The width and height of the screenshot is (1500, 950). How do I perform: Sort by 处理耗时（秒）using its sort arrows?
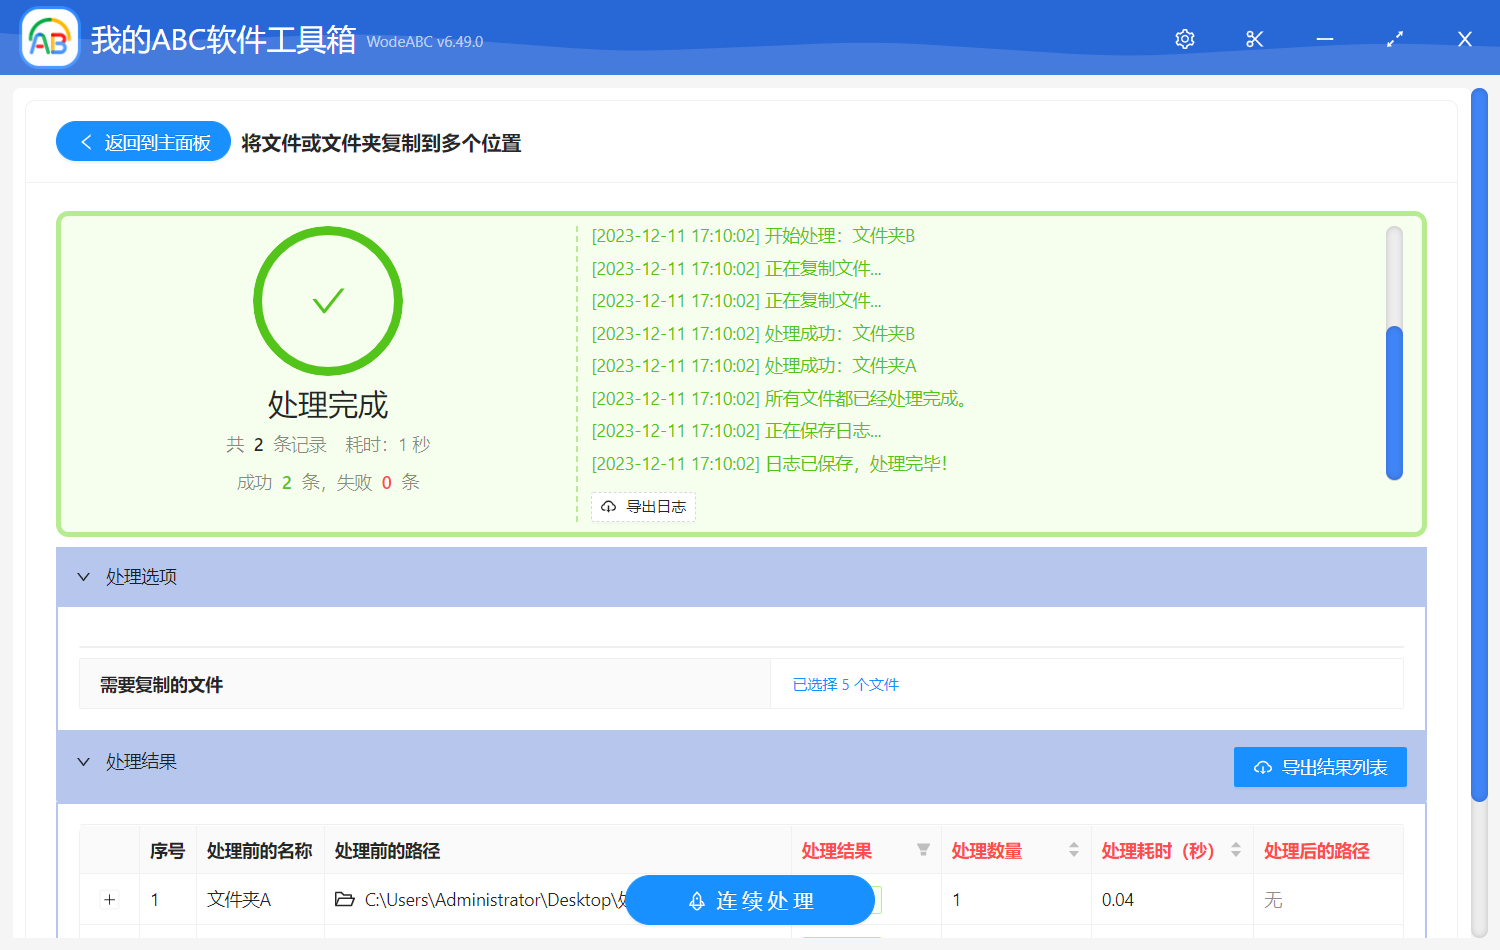[x=1234, y=850]
